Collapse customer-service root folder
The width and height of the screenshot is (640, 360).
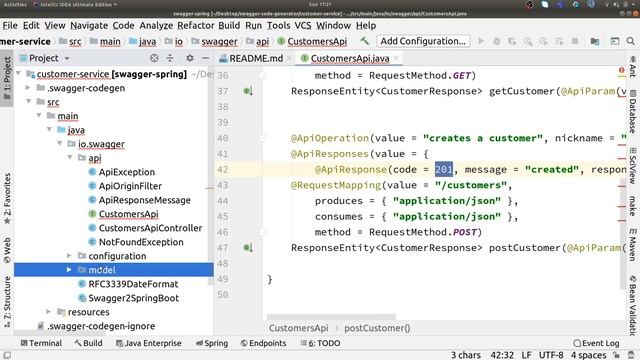[x=19, y=74]
